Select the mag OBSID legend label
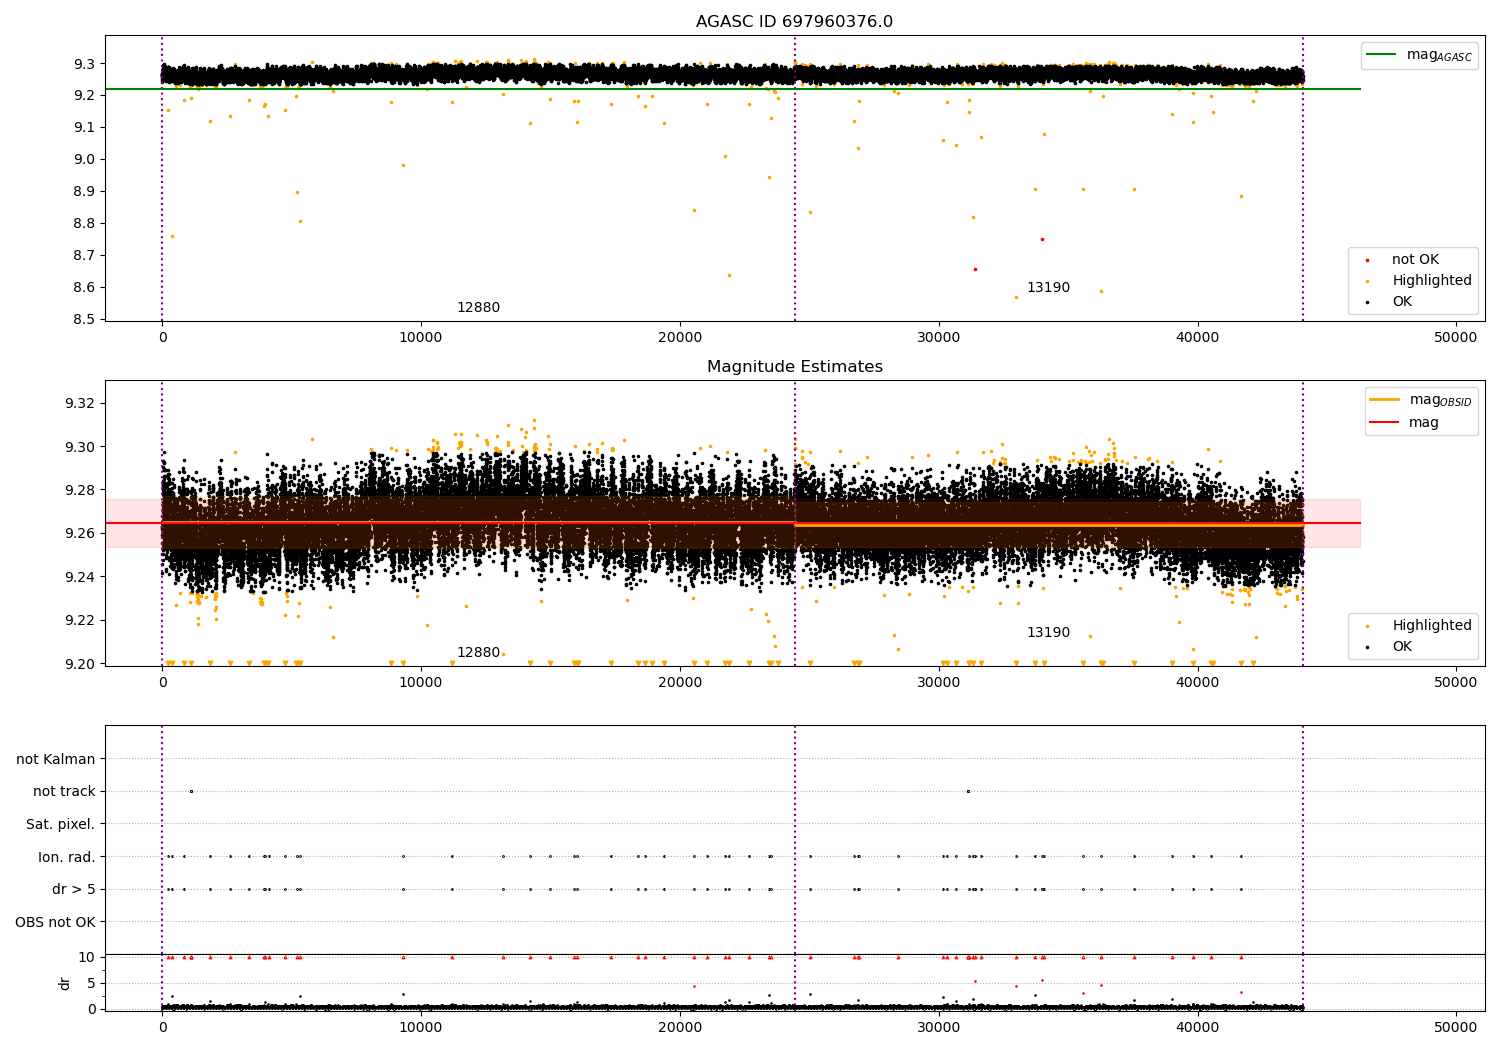 [1440, 400]
